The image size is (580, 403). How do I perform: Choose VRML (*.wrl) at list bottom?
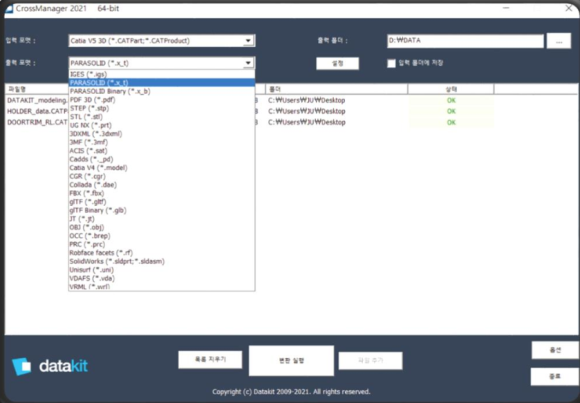click(x=162, y=286)
